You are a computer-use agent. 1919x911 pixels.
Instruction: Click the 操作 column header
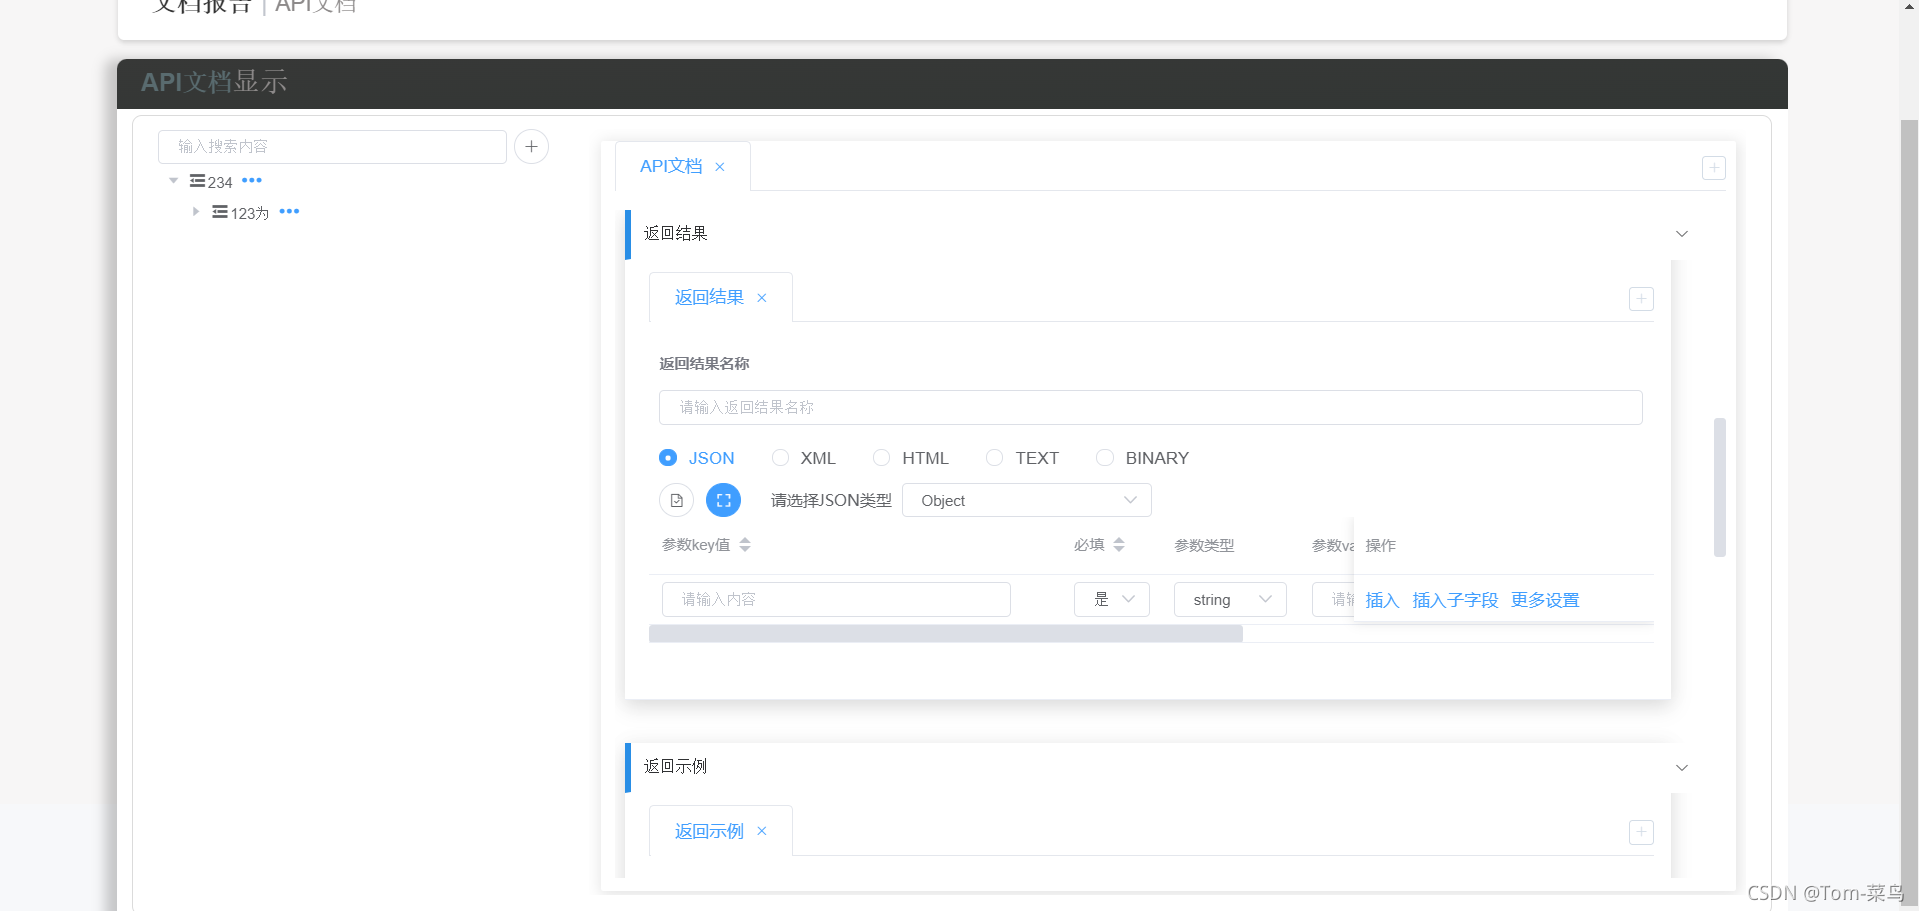coord(1381,545)
